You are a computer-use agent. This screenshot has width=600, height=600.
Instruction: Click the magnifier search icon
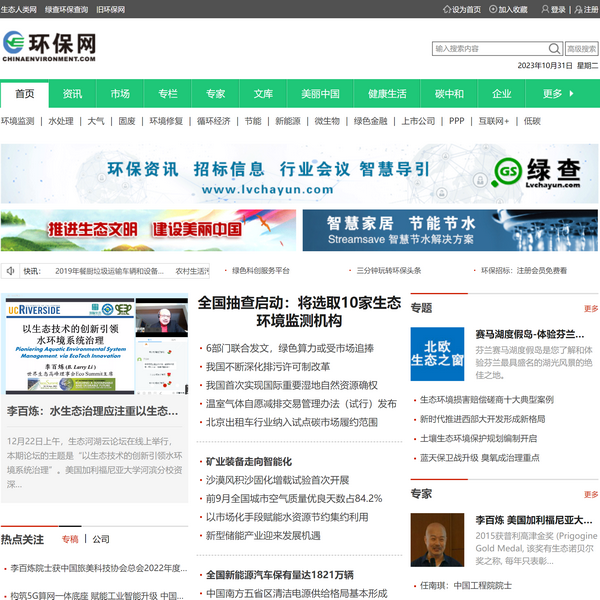[x=554, y=48]
